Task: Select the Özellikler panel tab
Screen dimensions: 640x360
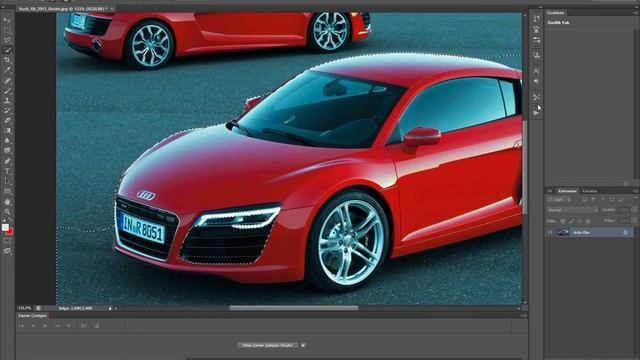Action: pos(556,13)
